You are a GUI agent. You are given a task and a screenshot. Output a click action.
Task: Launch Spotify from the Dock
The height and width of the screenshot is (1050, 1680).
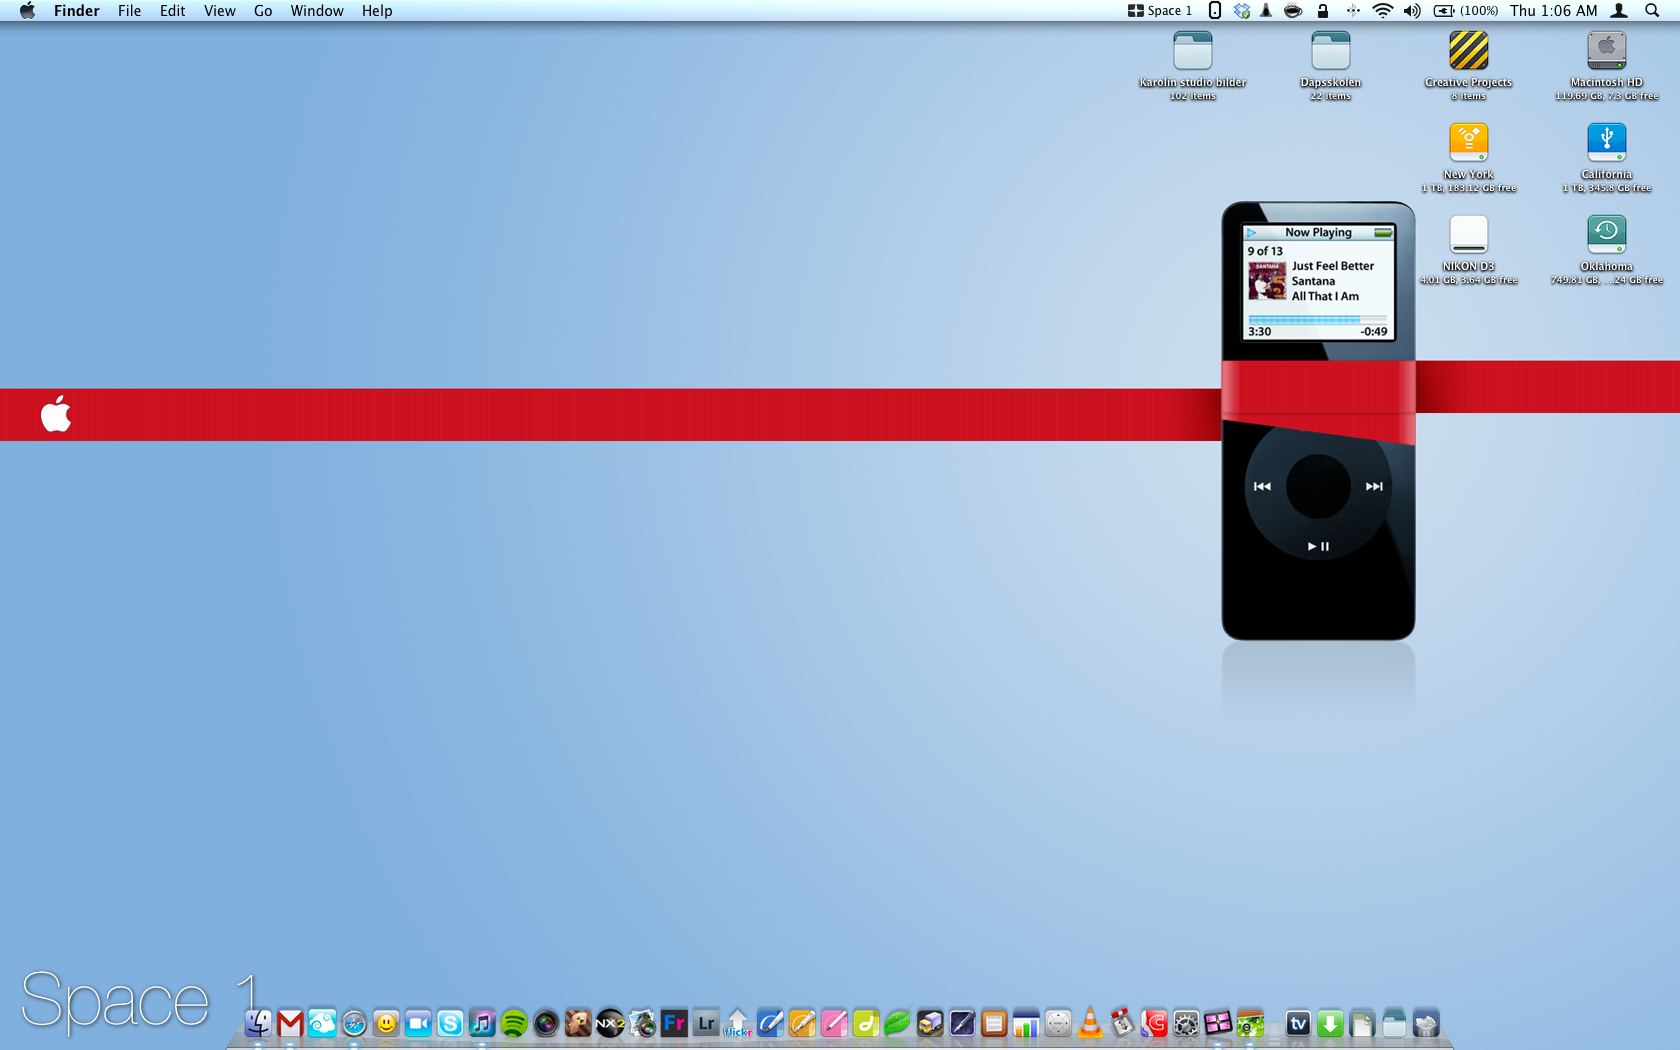[514, 1023]
